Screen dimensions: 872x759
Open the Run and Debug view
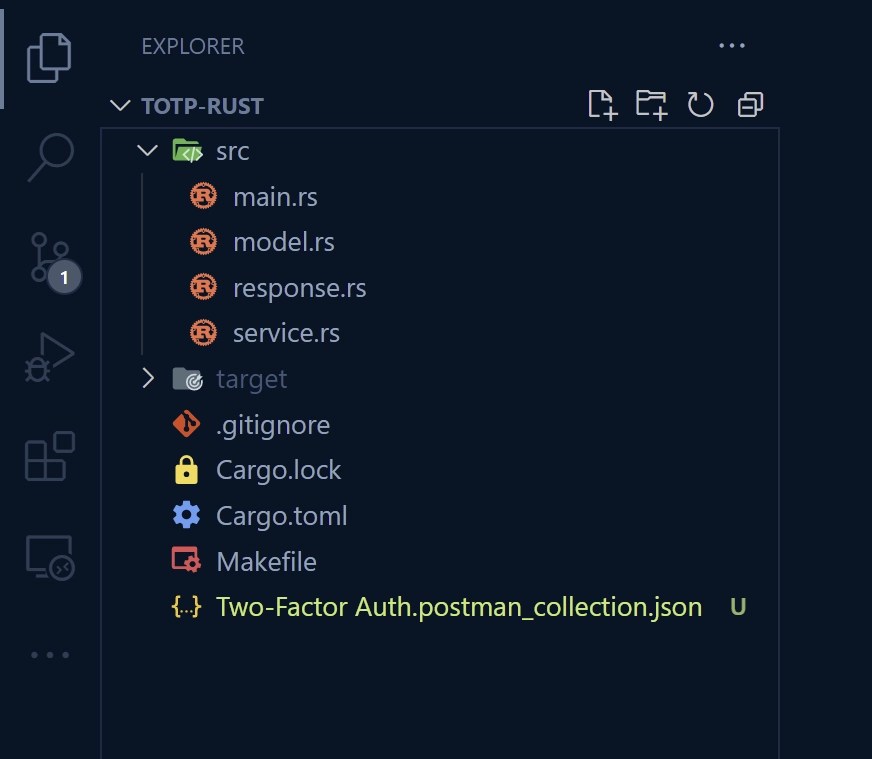pyautogui.click(x=47, y=355)
